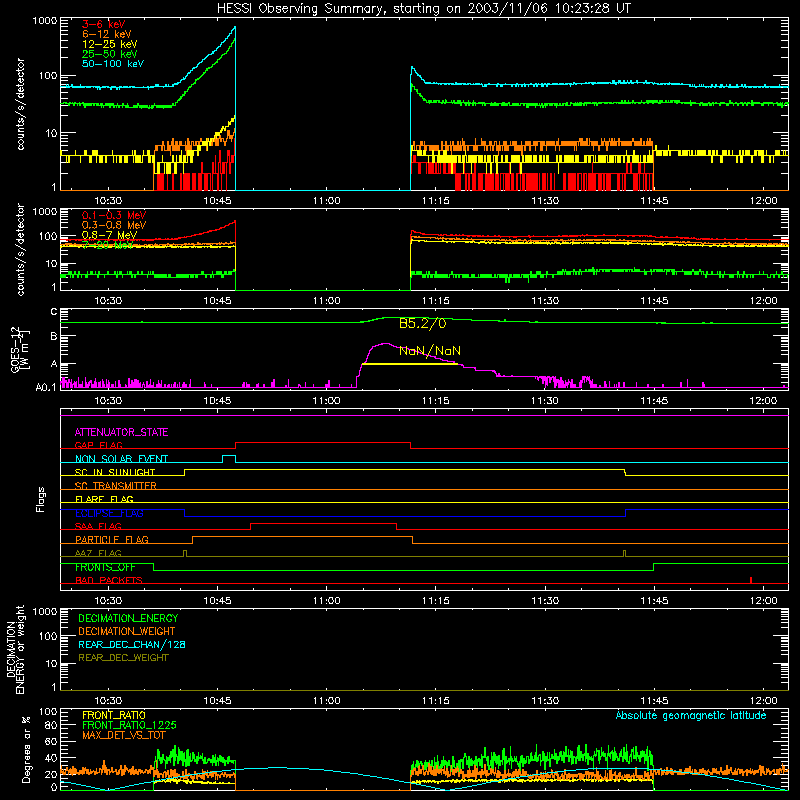The width and height of the screenshot is (800, 800).
Task: Click the Absolute geomagnetic latitude label
Action: click(x=691, y=716)
